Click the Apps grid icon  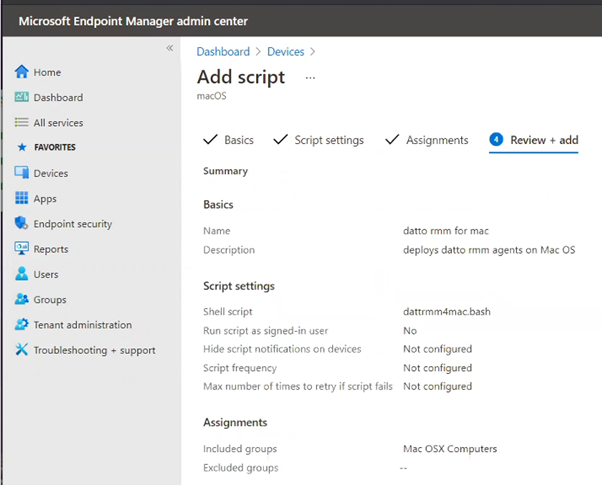coord(22,198)
